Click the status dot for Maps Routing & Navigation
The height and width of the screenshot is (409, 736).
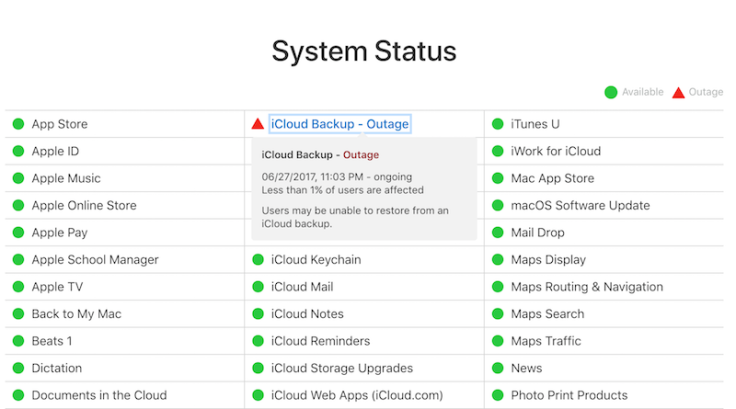(498, 287)
